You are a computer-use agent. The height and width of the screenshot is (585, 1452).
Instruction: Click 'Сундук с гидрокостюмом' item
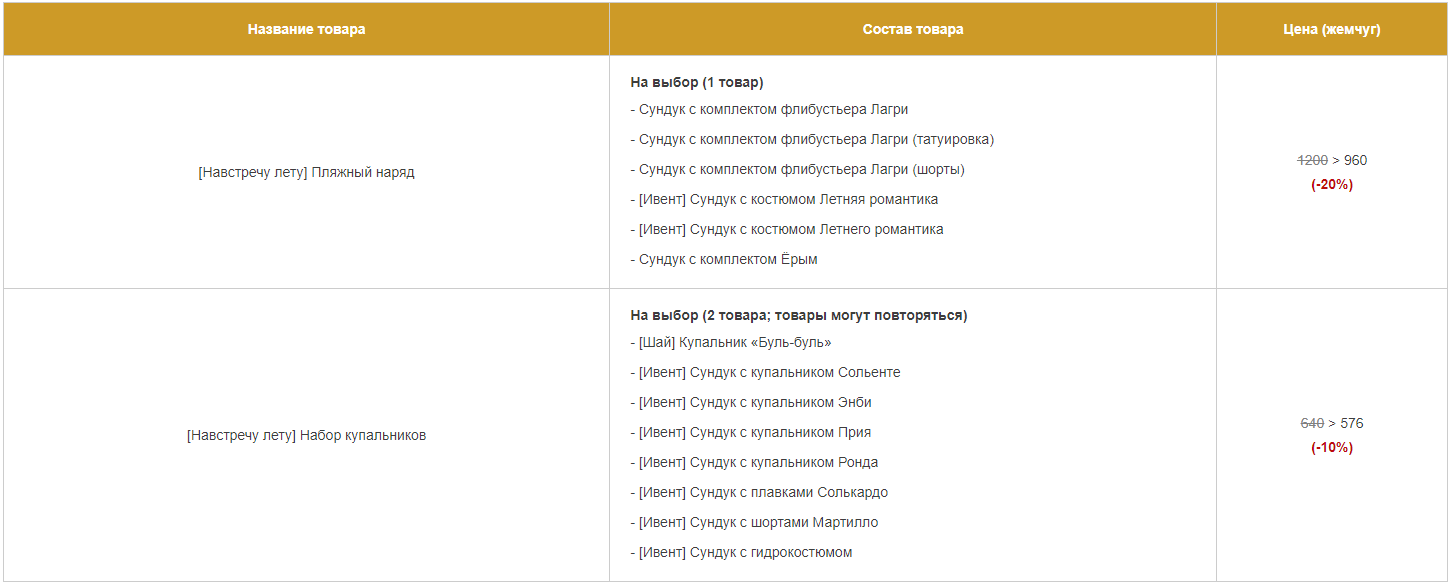pos(745,552)
